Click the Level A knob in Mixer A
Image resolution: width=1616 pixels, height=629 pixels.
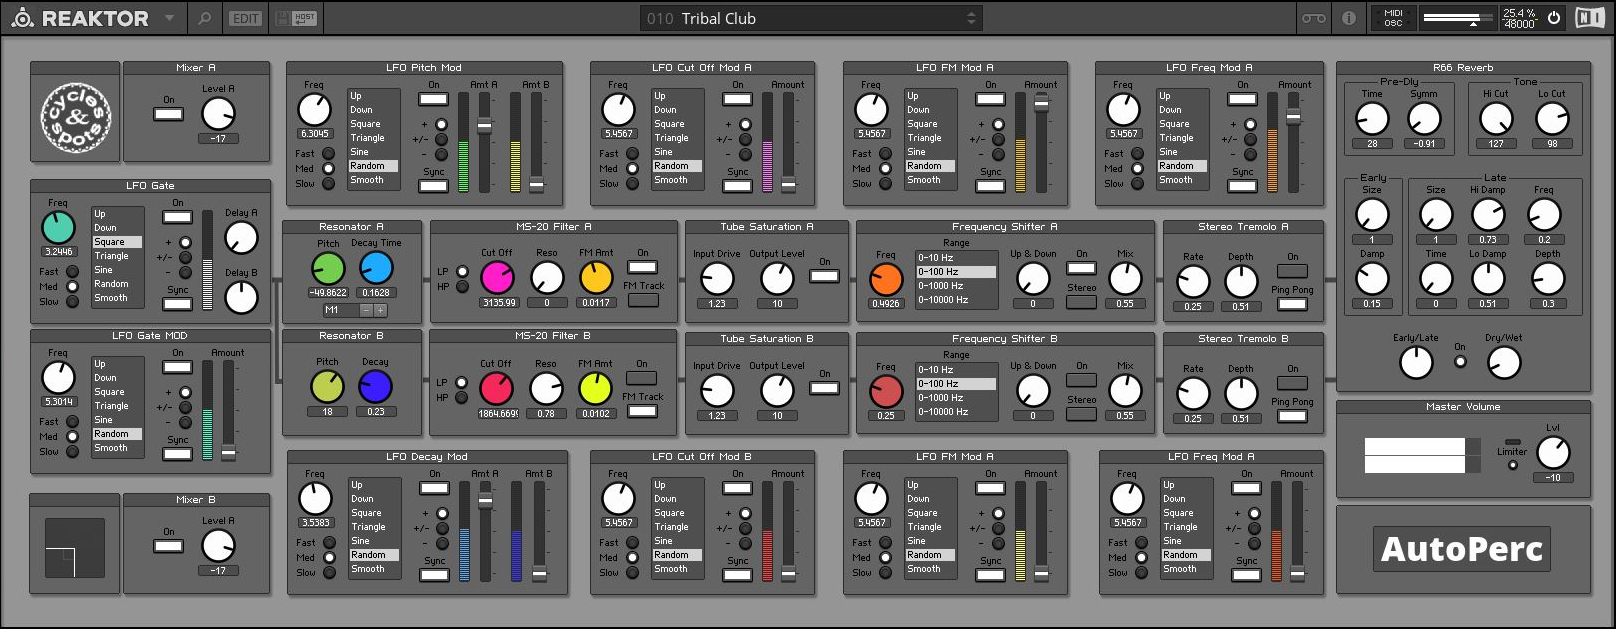pyautogui.click(x=218, y=114)
